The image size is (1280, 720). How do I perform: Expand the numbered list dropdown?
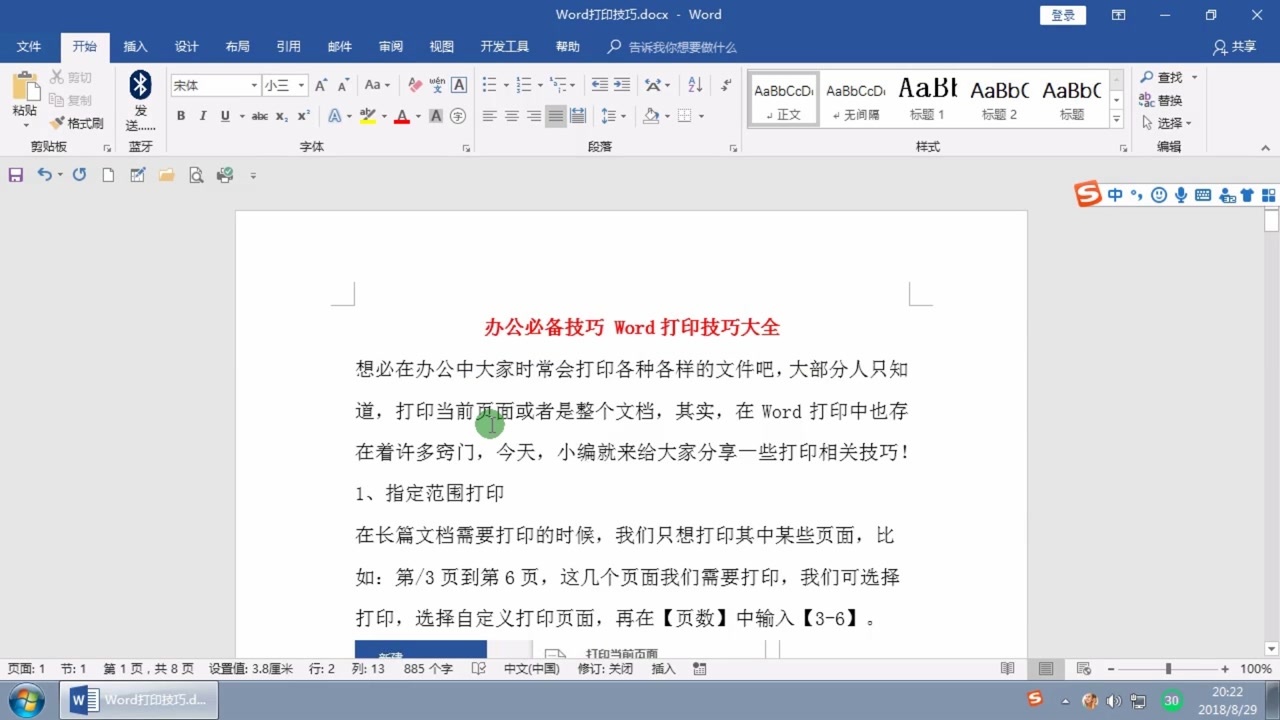(540, 86)
